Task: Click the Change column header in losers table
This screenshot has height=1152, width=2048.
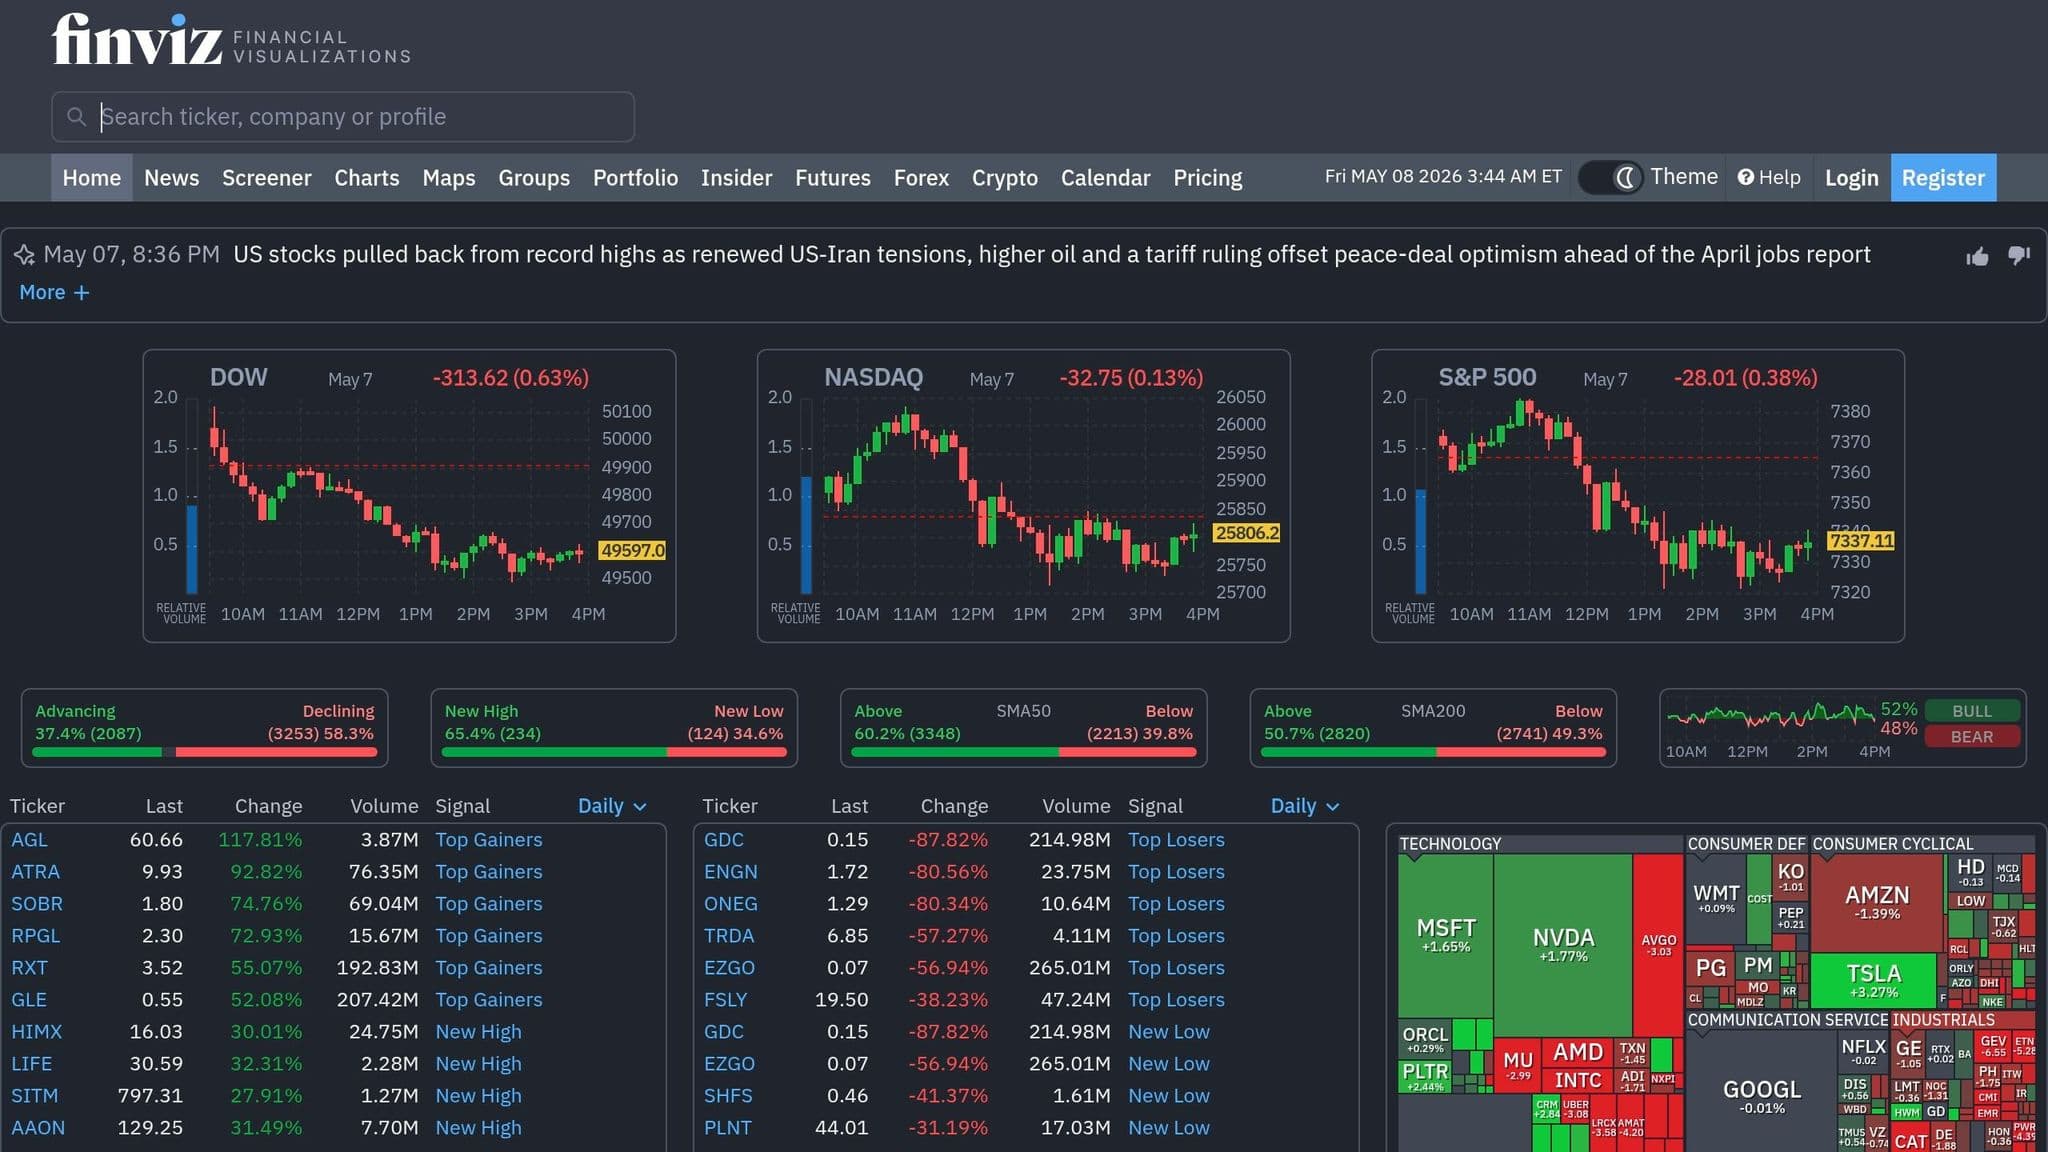Action: tap(954, 806)
